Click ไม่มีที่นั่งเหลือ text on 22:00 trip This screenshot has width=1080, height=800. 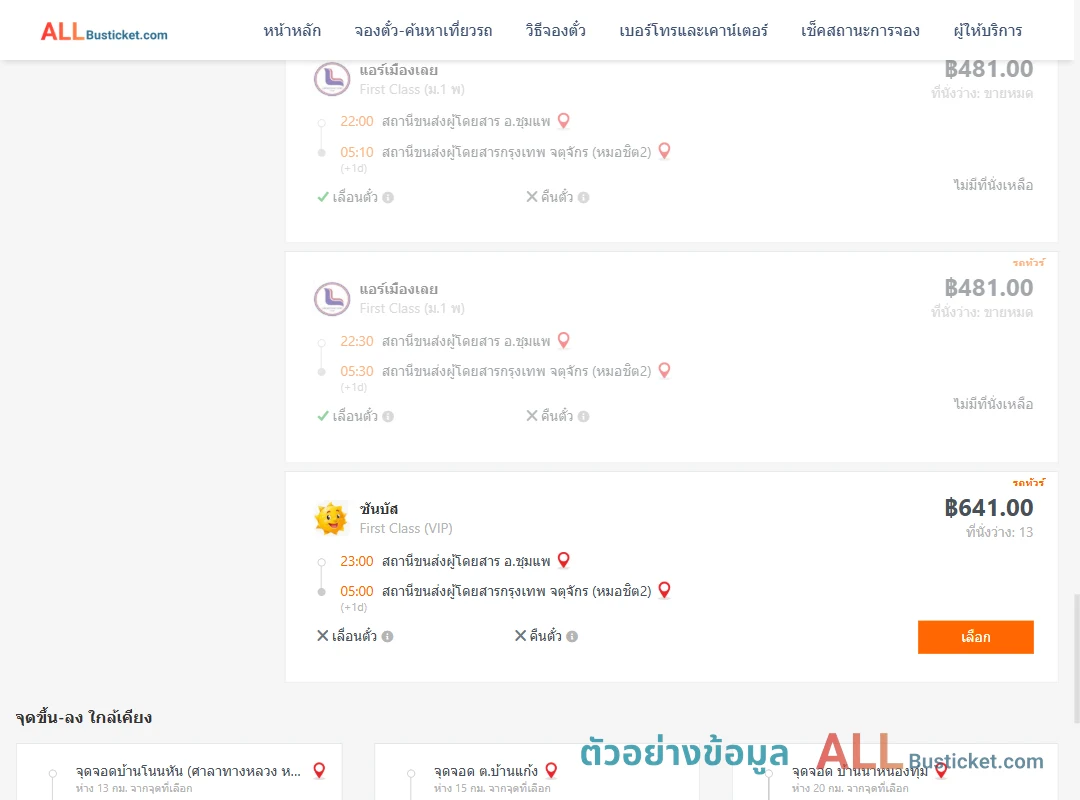pyautogui.click(x=993, y=185)
